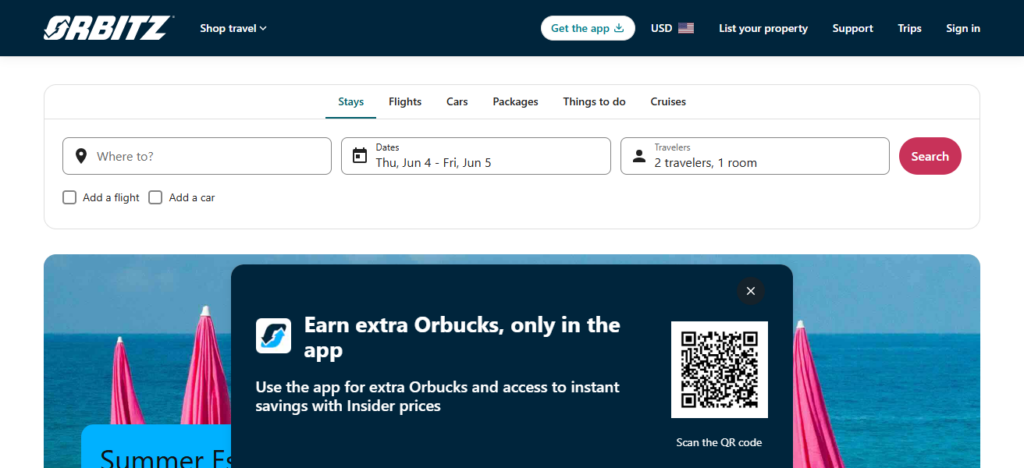The width and height of the screenshot is (1024, 468).
Task: Click Sign in
Action: point(963,28)
